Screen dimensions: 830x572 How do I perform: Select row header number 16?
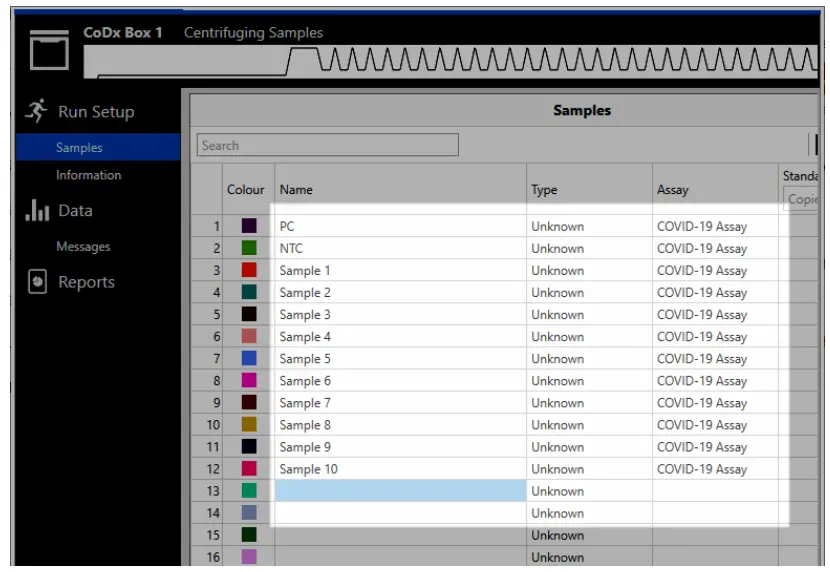pyautogui.click(x=207, y=557)
